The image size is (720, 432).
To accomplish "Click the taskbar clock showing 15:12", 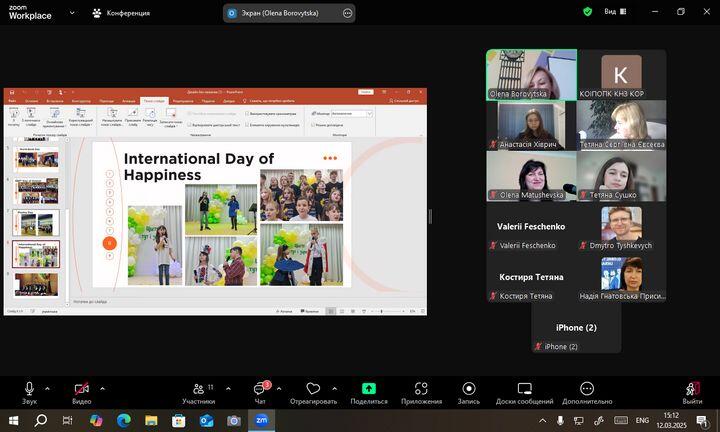I will pos(671,420).
